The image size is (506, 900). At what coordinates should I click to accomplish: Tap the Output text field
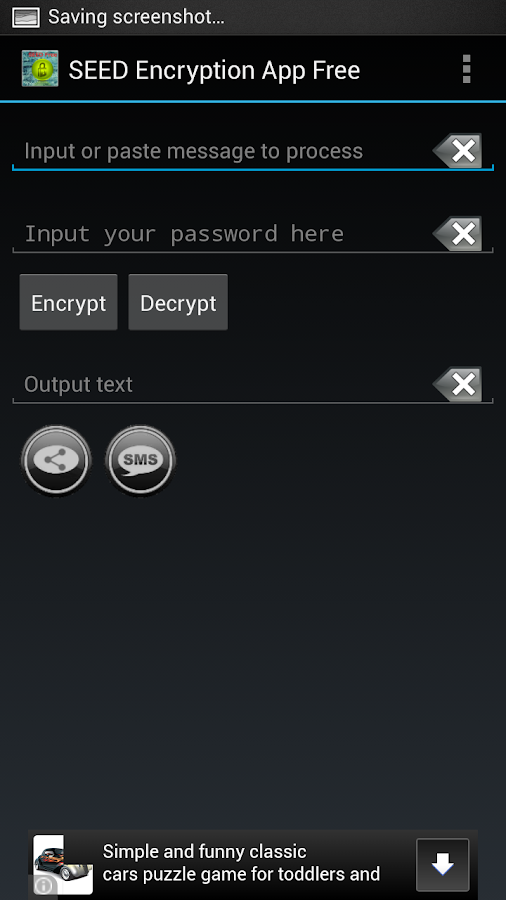point(221,384)
